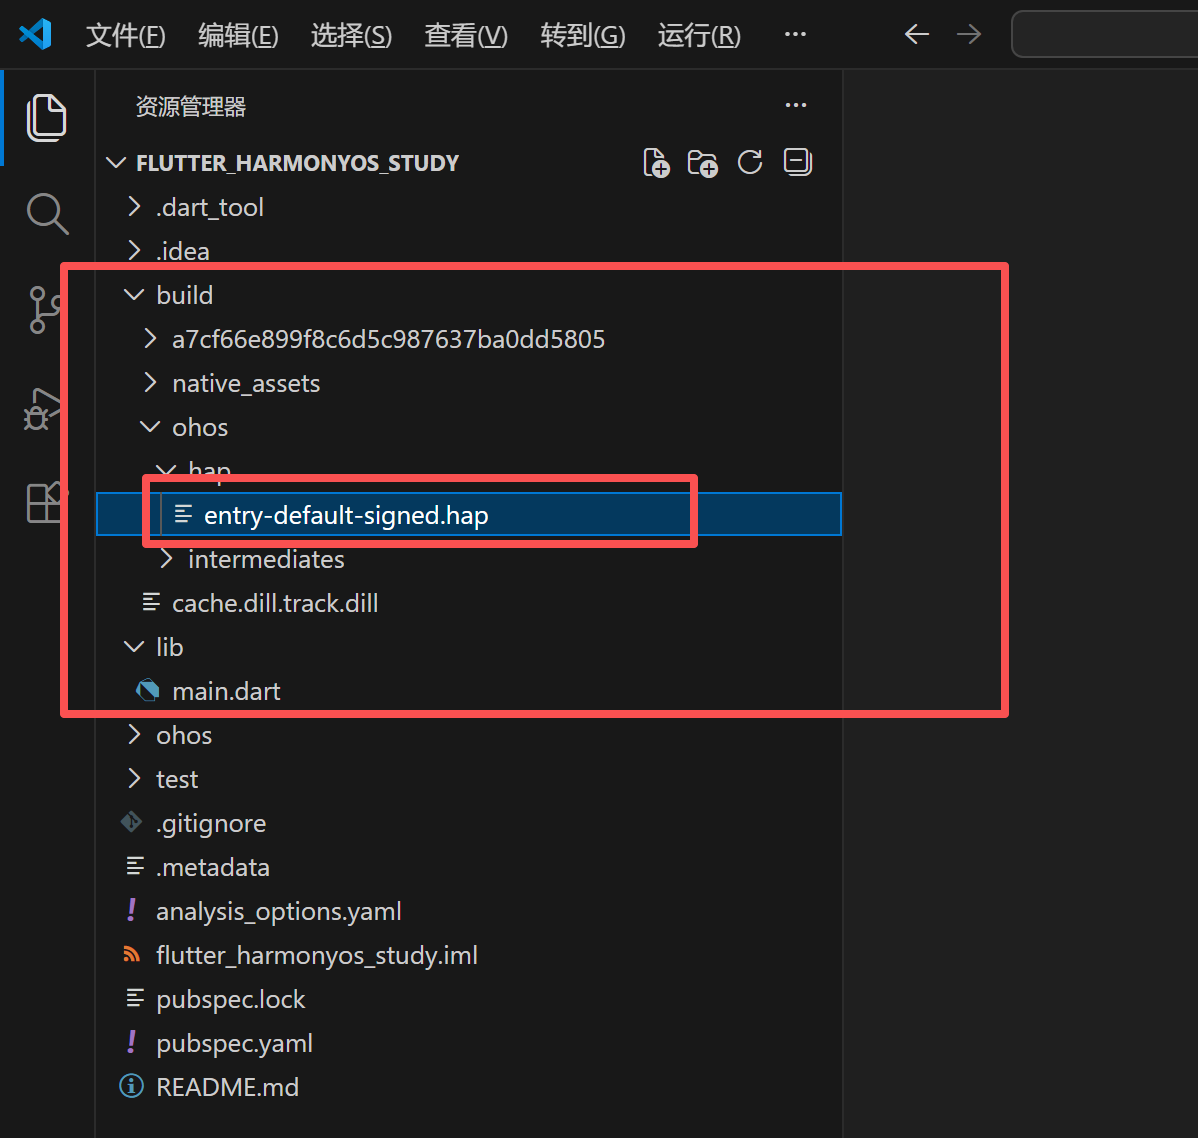The width and height of the screenshot is (1198, 1138).
Task: Click the 资源管理器 panel title
Action: tap(191, 106)
